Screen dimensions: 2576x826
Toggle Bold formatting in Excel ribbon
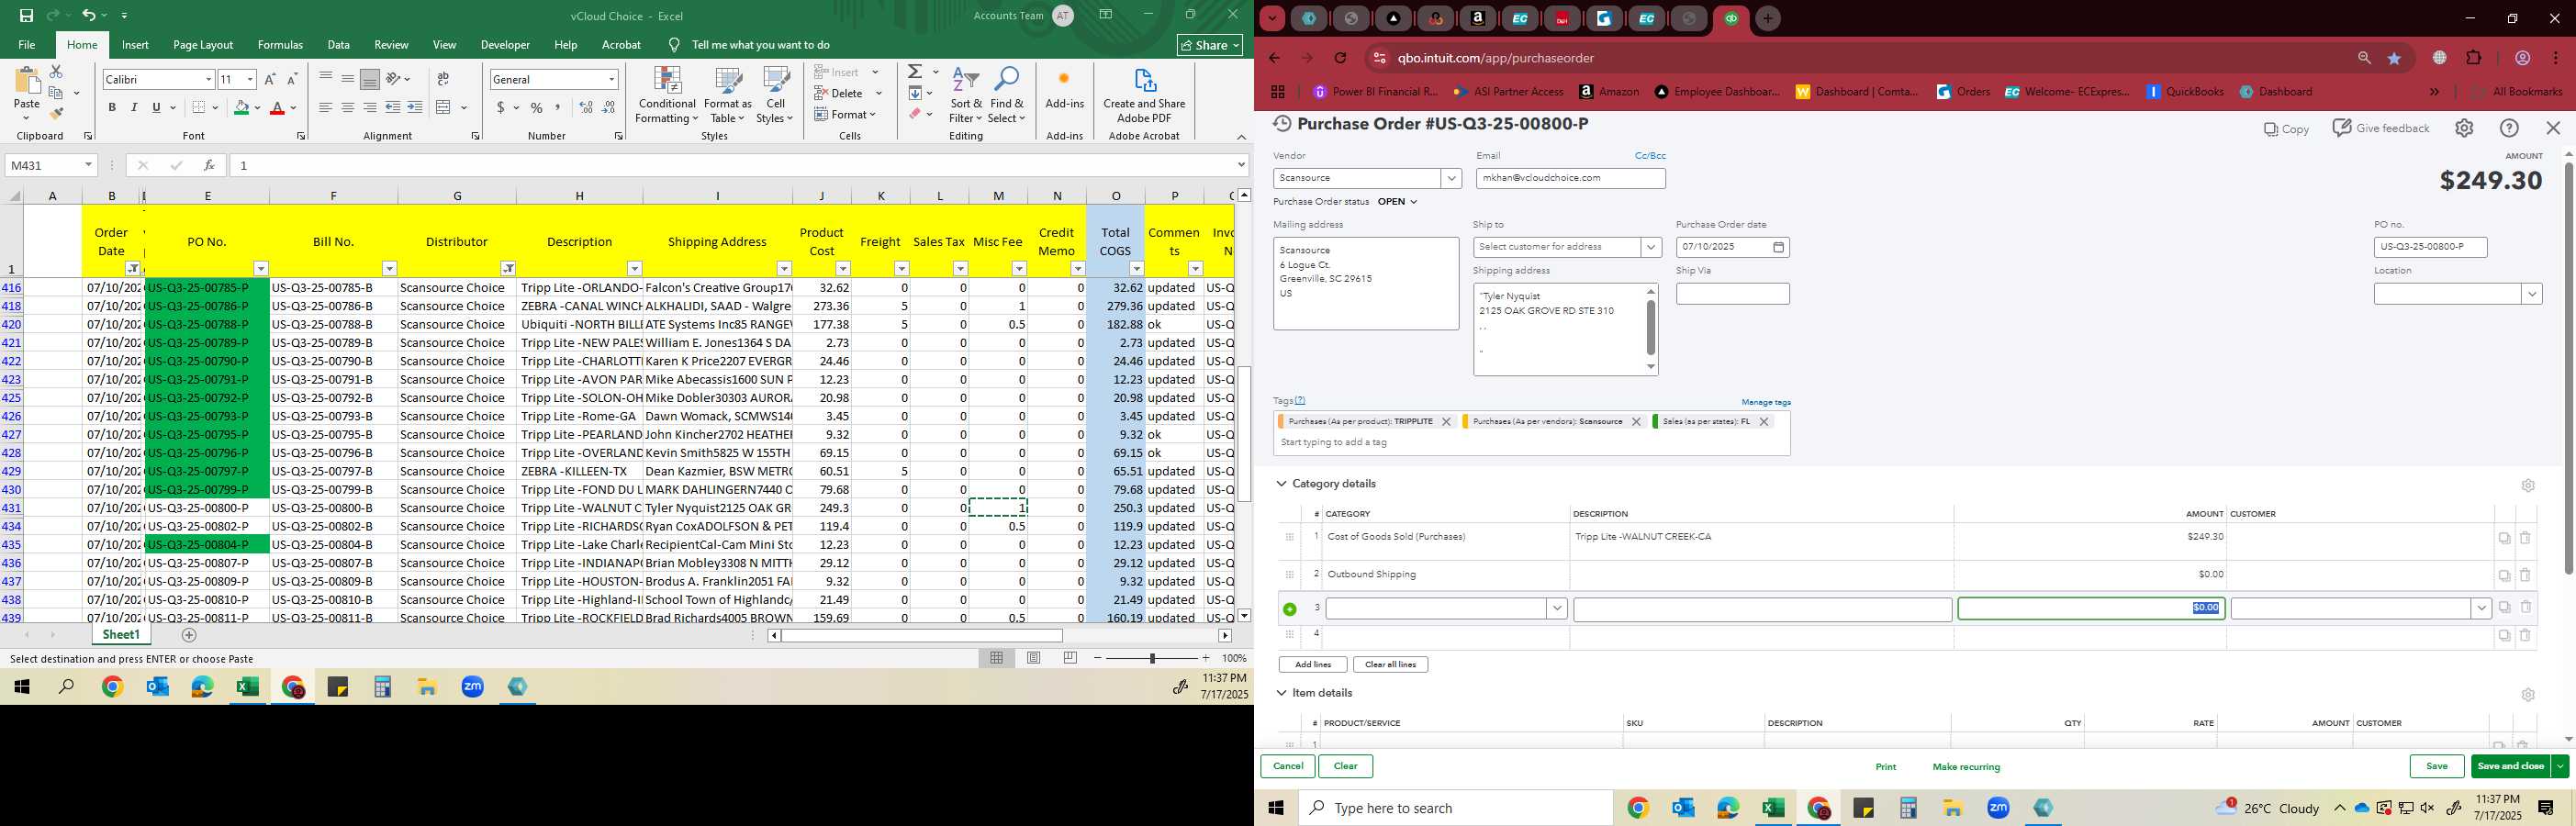[x=112, y=108]
